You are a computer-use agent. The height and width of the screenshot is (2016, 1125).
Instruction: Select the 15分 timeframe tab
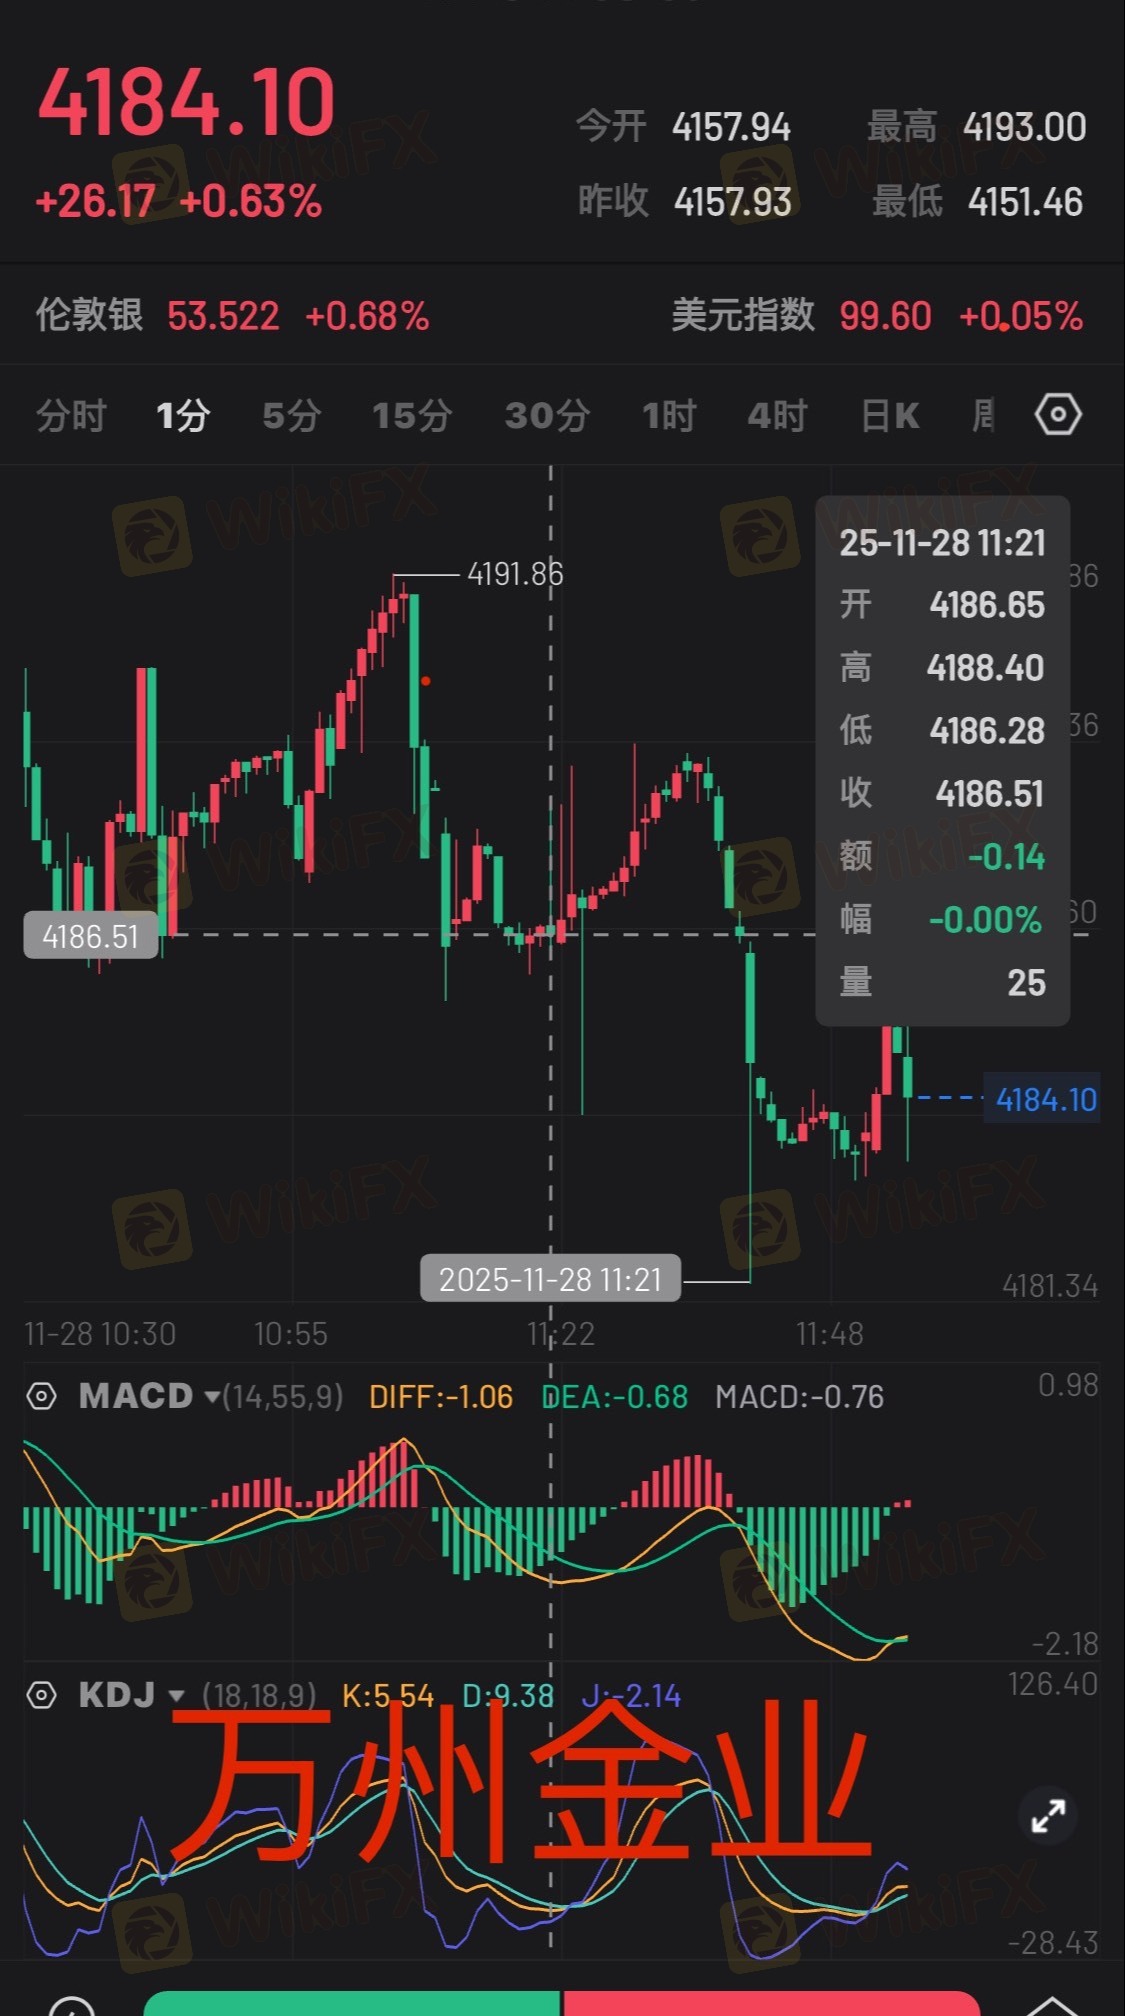[x=412, y=415]
